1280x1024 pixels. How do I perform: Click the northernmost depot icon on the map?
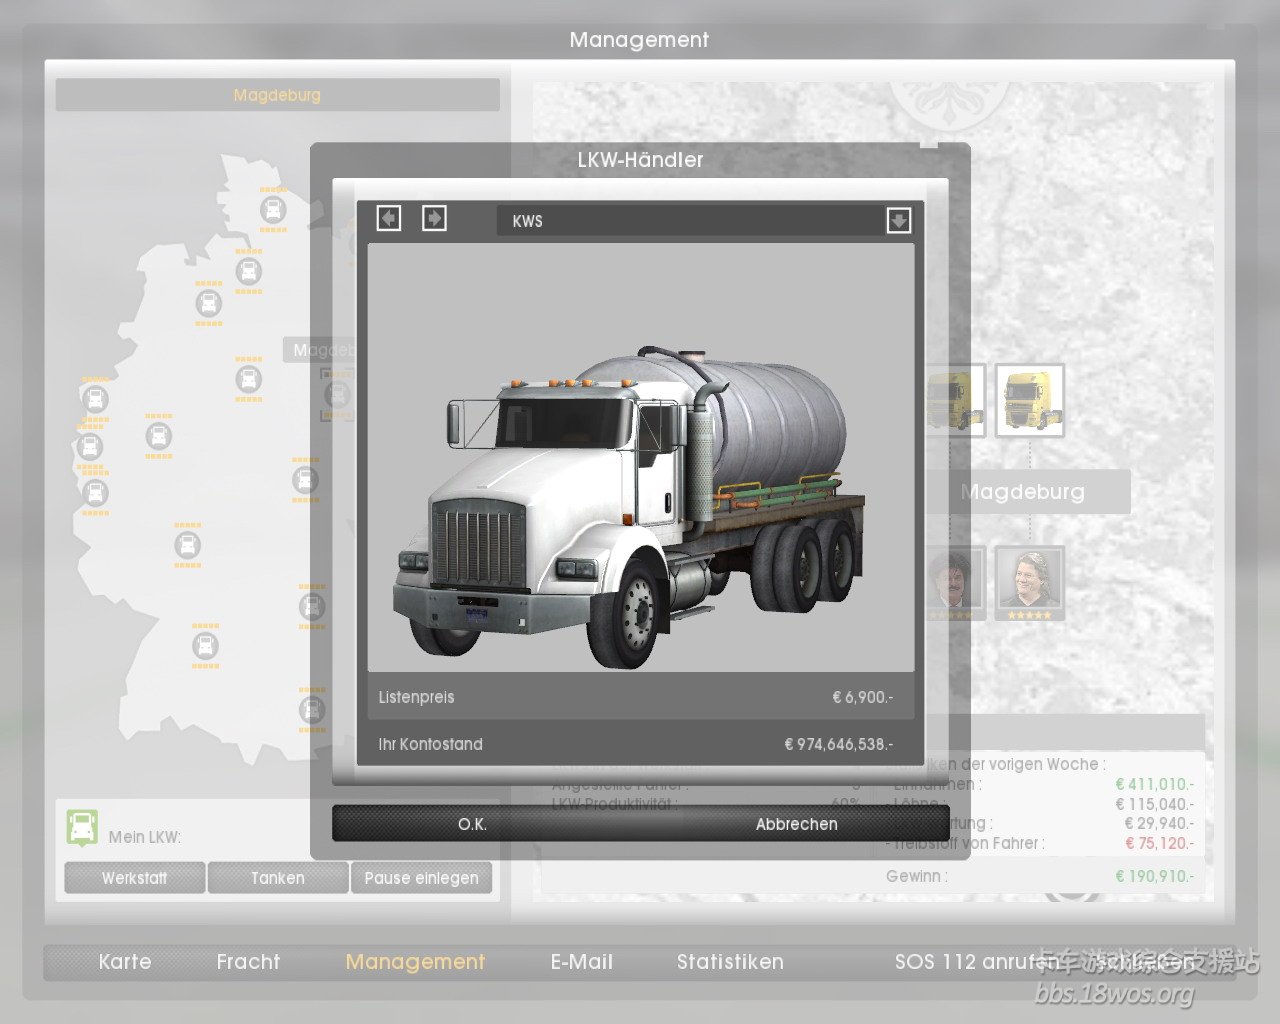click(273, 210)
